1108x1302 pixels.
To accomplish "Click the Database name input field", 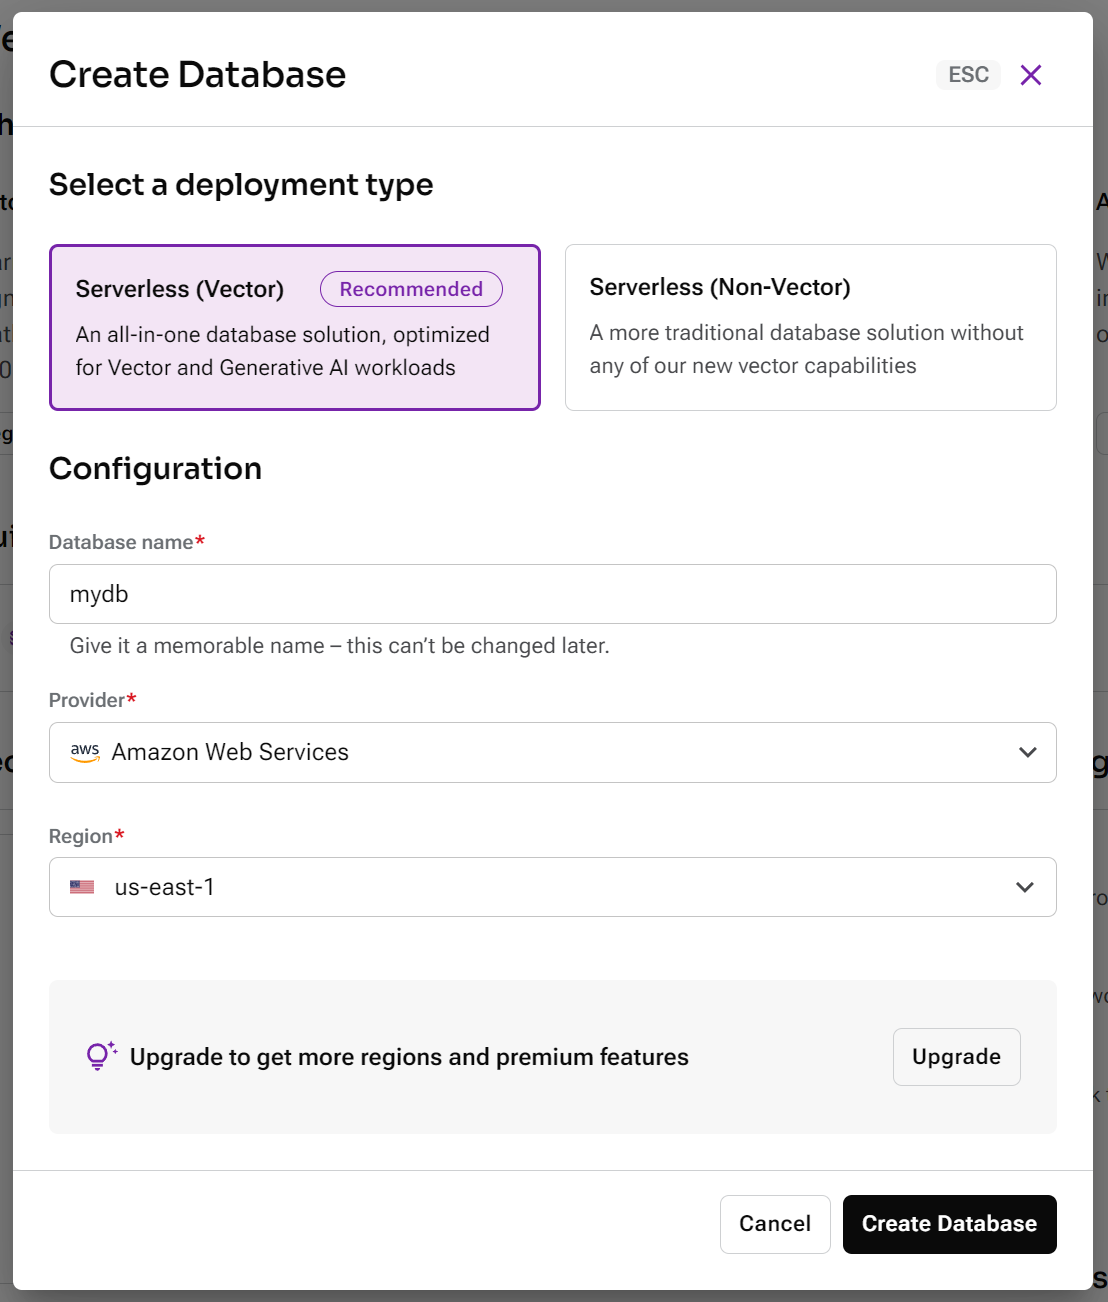I will click(x=552, y=594).
